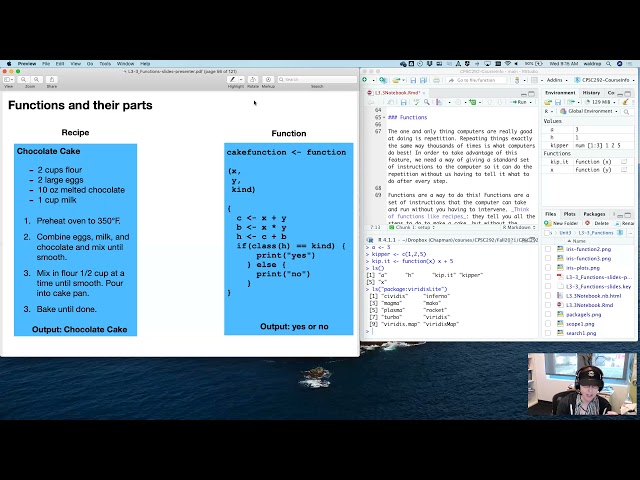Viewport: 640px width, 480px height.
Task: Open the Edit menu in menu bar
Action: [x=60, y=64]
